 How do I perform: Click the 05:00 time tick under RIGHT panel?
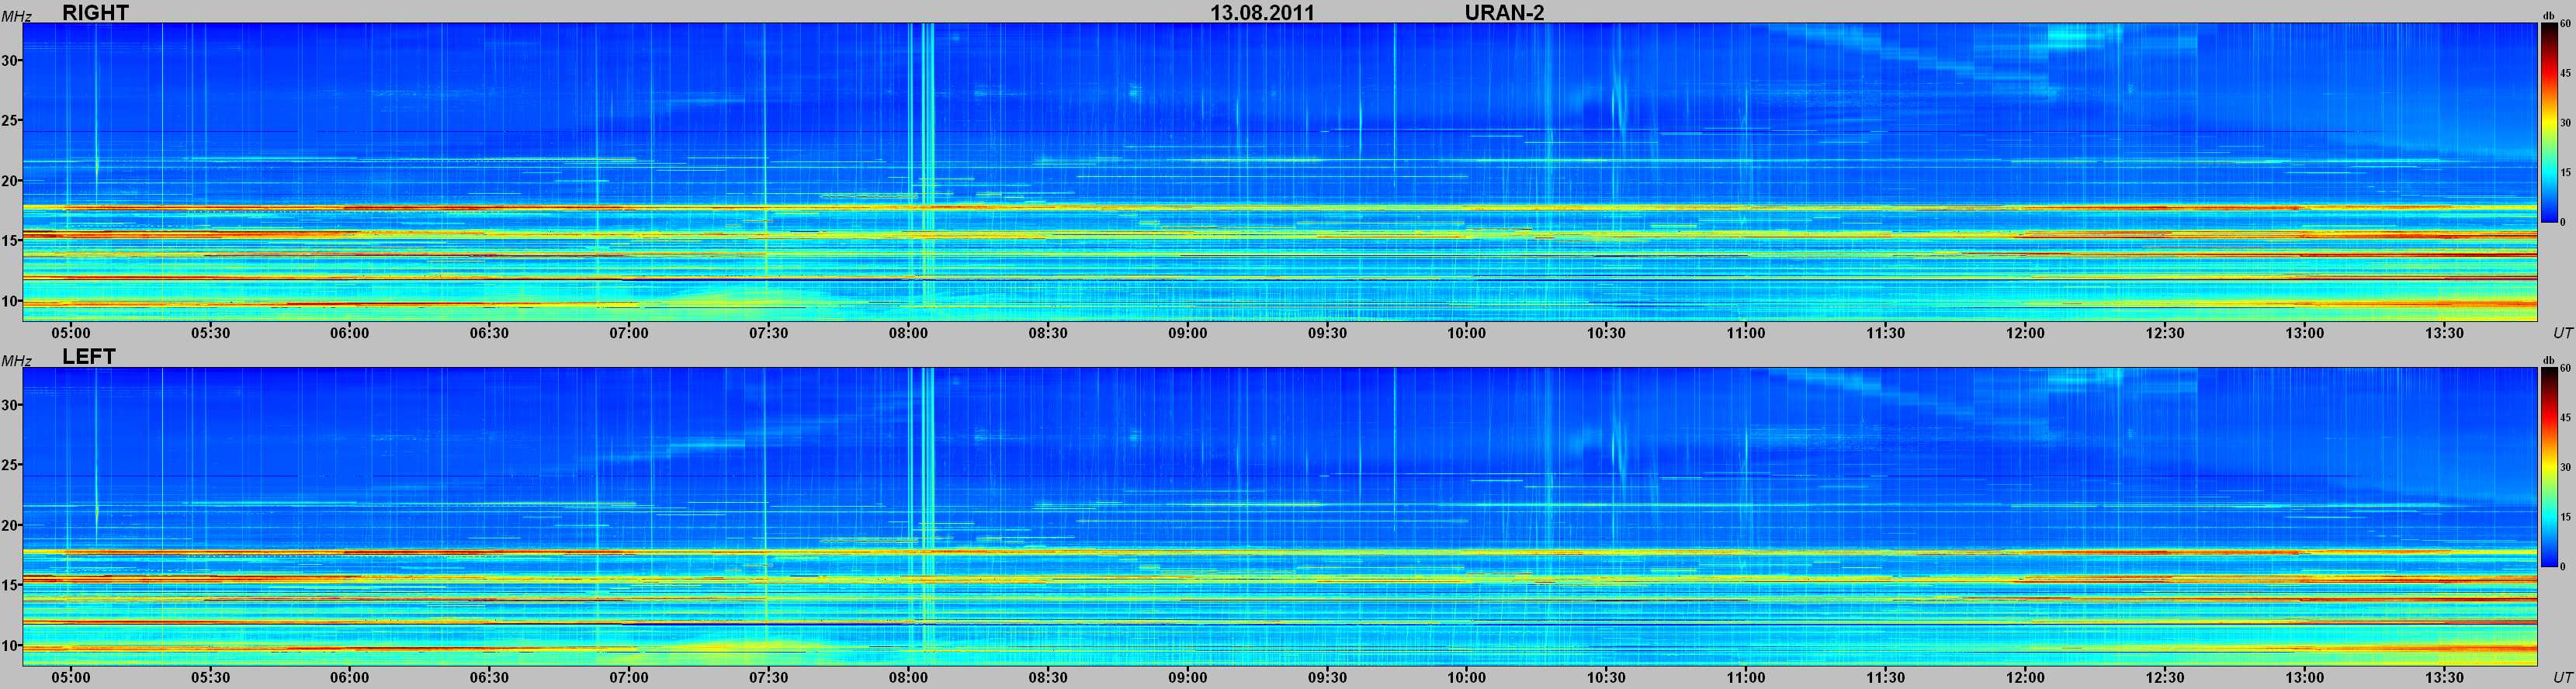pos(71,333)
